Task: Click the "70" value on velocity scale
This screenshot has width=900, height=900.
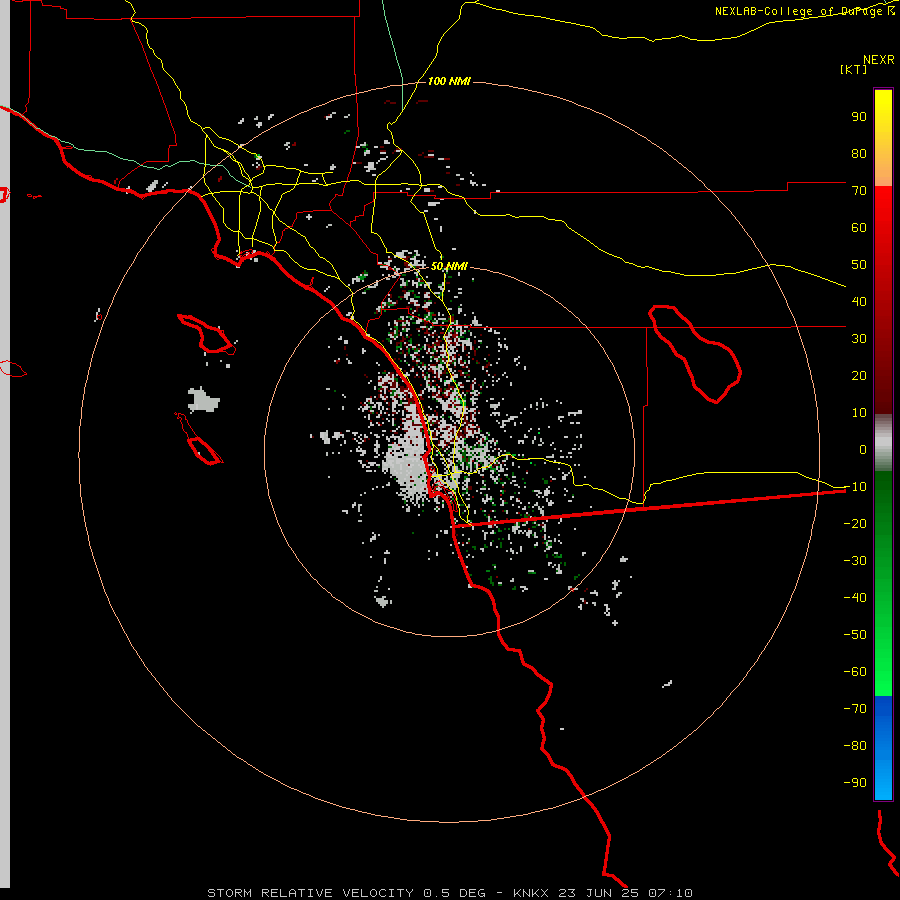Action: click(x=859, y=191)
